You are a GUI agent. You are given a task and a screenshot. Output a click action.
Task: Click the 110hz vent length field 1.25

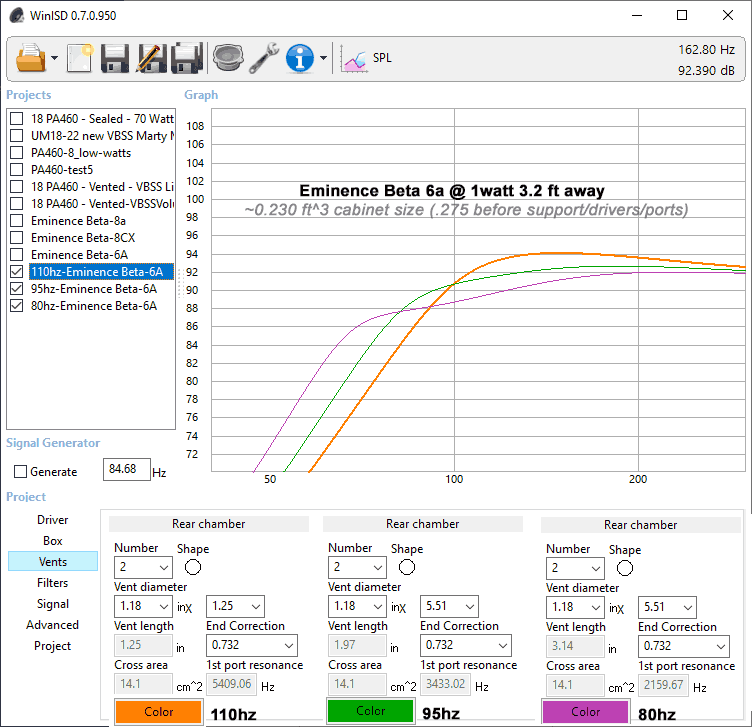tap(143, 645)
